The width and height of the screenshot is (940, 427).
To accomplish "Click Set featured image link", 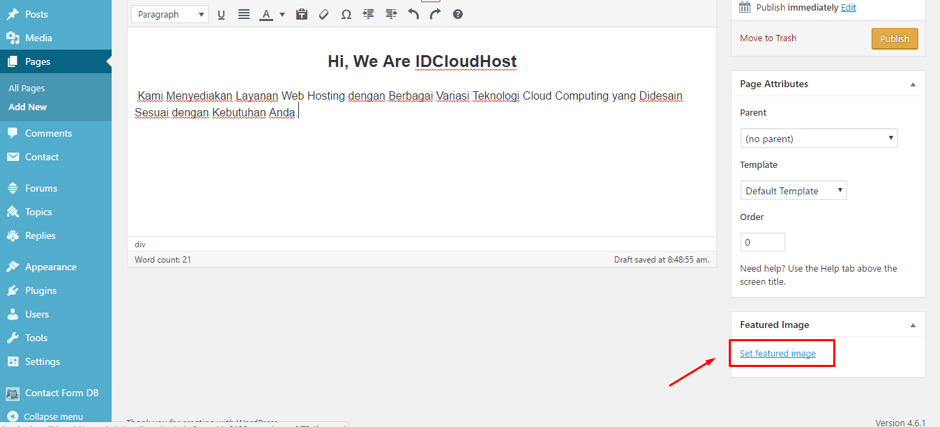I will [778, 353].
